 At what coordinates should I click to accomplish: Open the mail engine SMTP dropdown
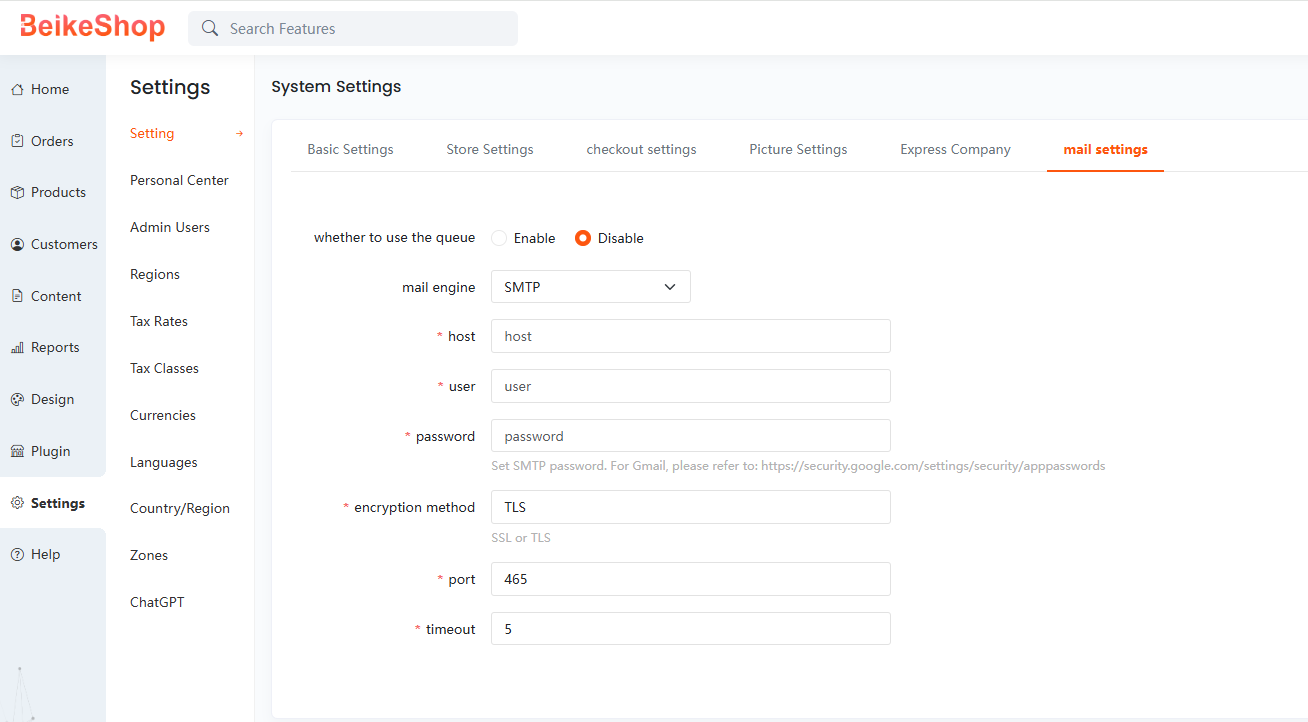[x=591, y=287]
